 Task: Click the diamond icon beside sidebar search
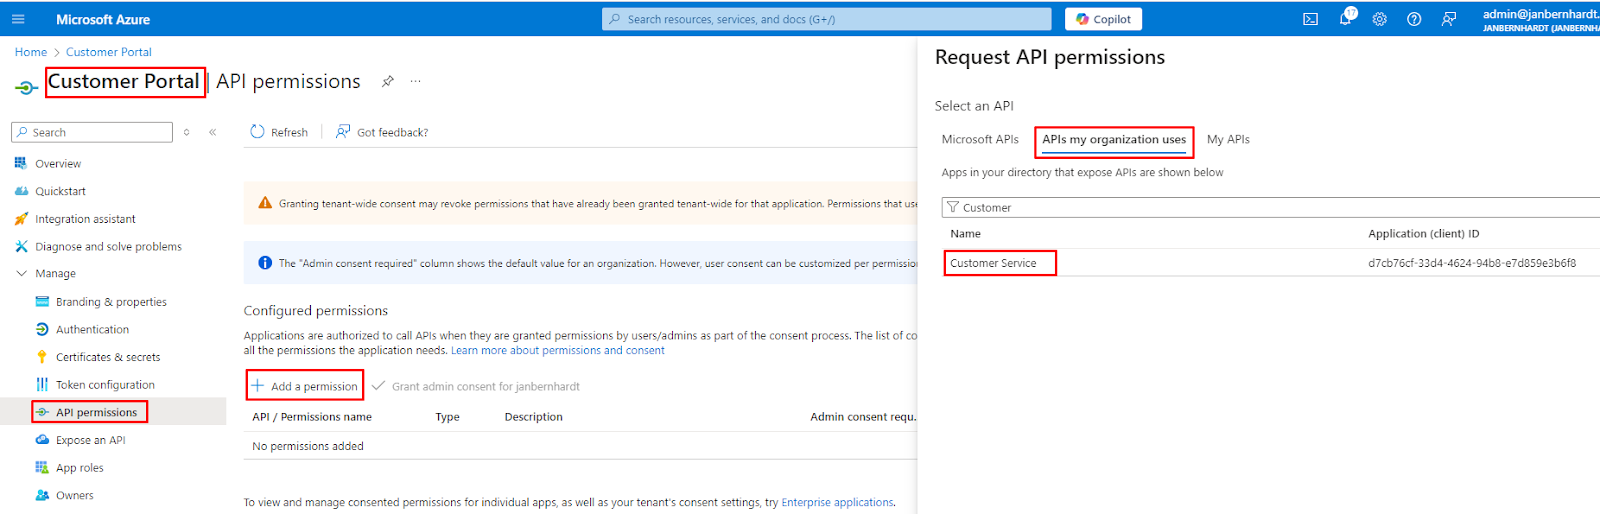tap(186, 132)
